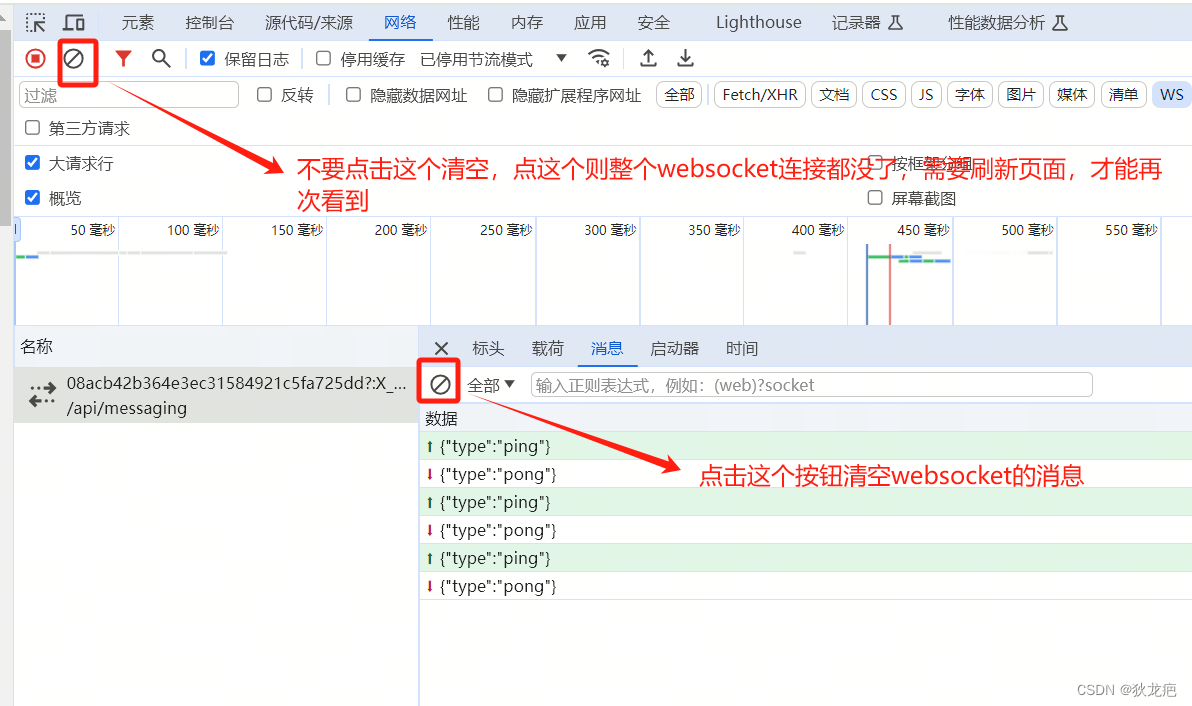Clear the network log
This screenshot has width=1192, height=706.
click(74, 59)
